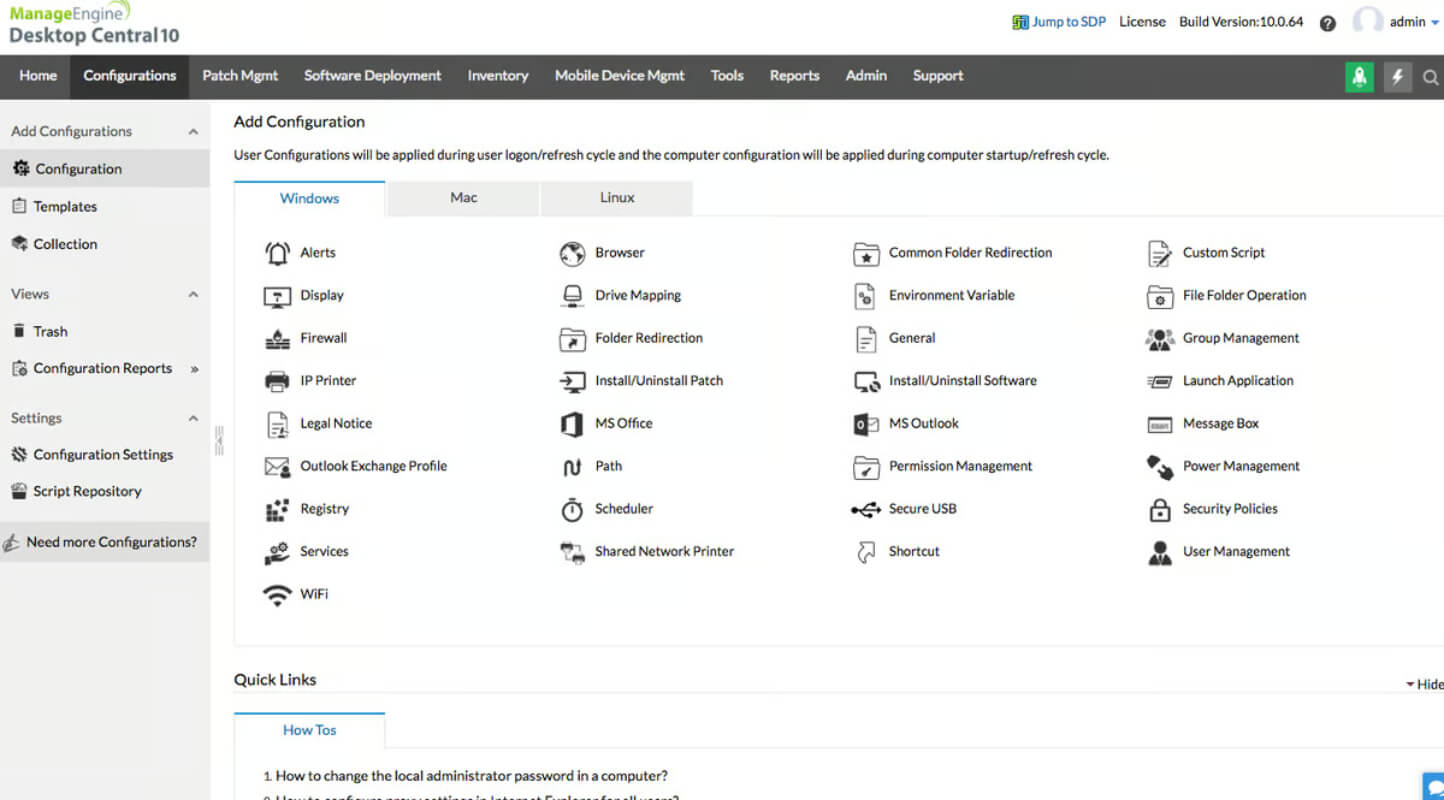Open the Patch Mgmt menu
Screen dimensions: 1444x800
tap(240, 76)
